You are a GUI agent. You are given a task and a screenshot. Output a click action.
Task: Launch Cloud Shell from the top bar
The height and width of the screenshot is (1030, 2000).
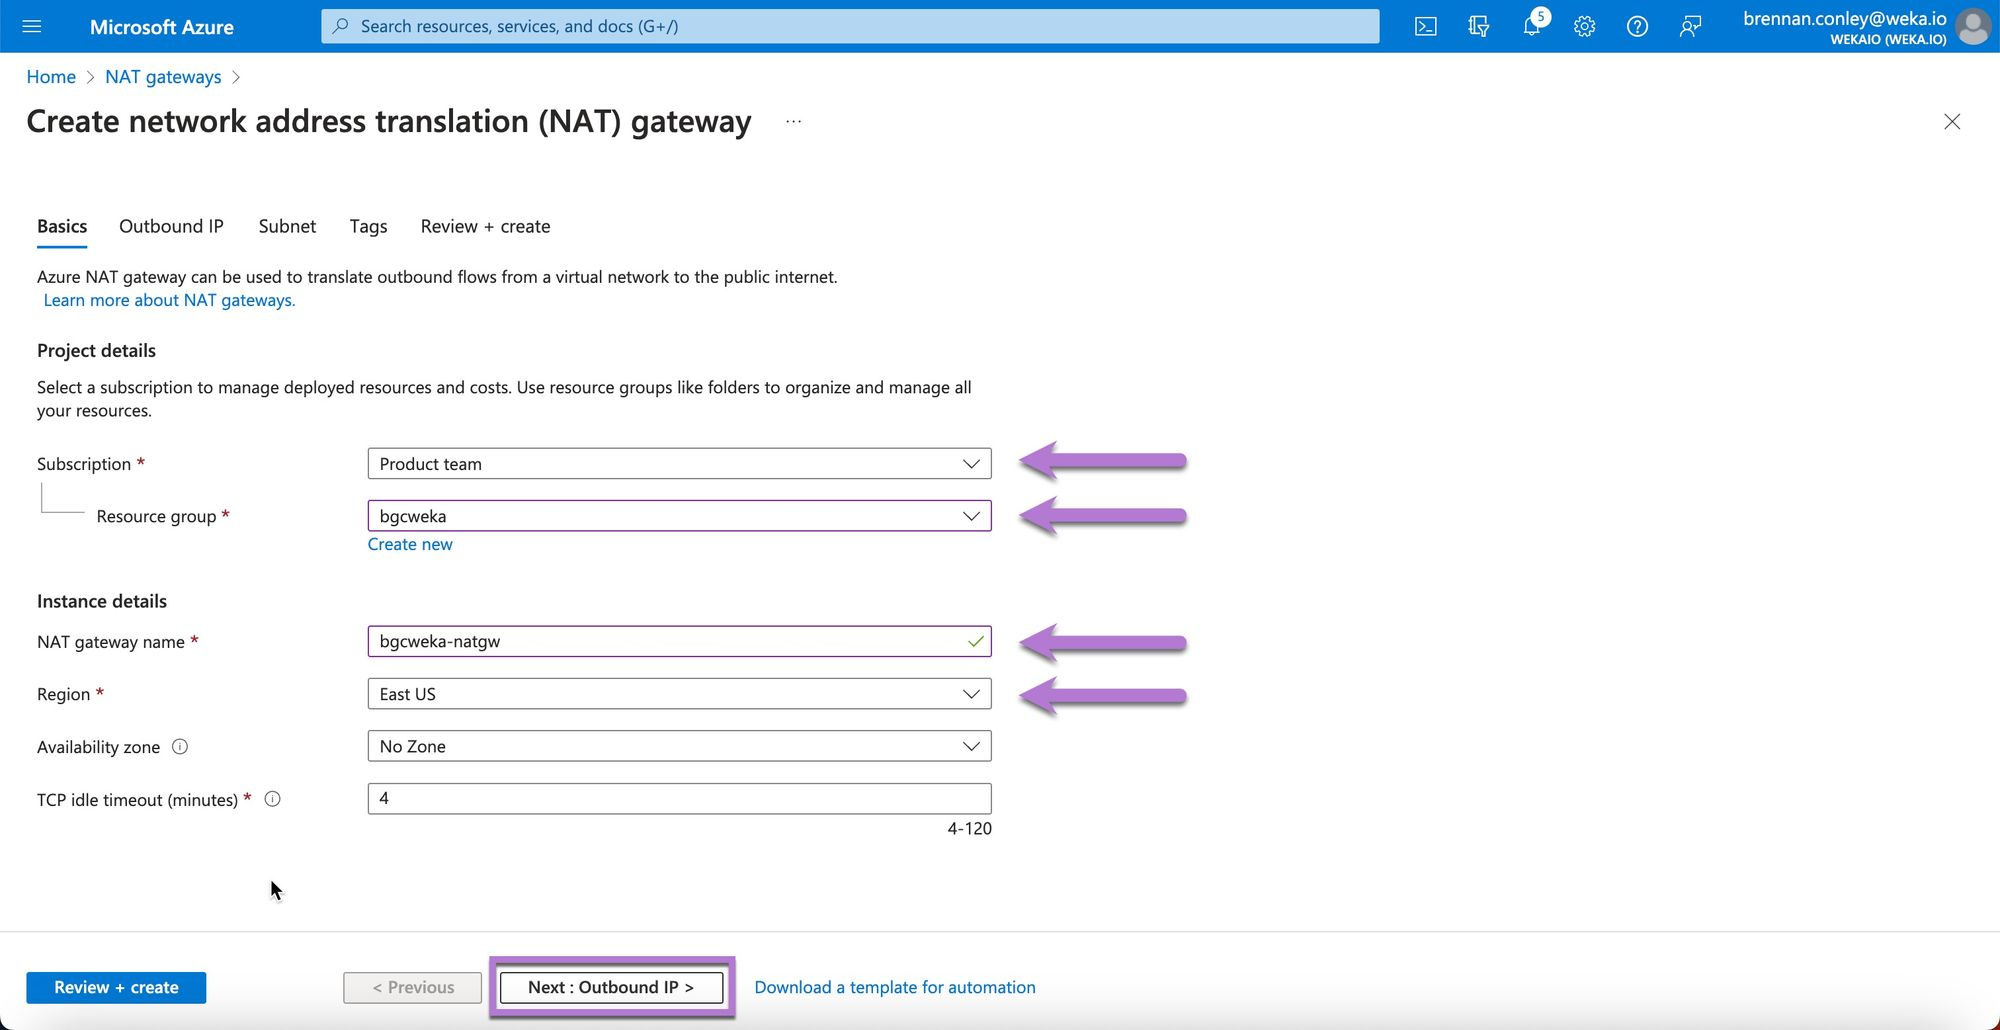click(x=1426, y=26)
